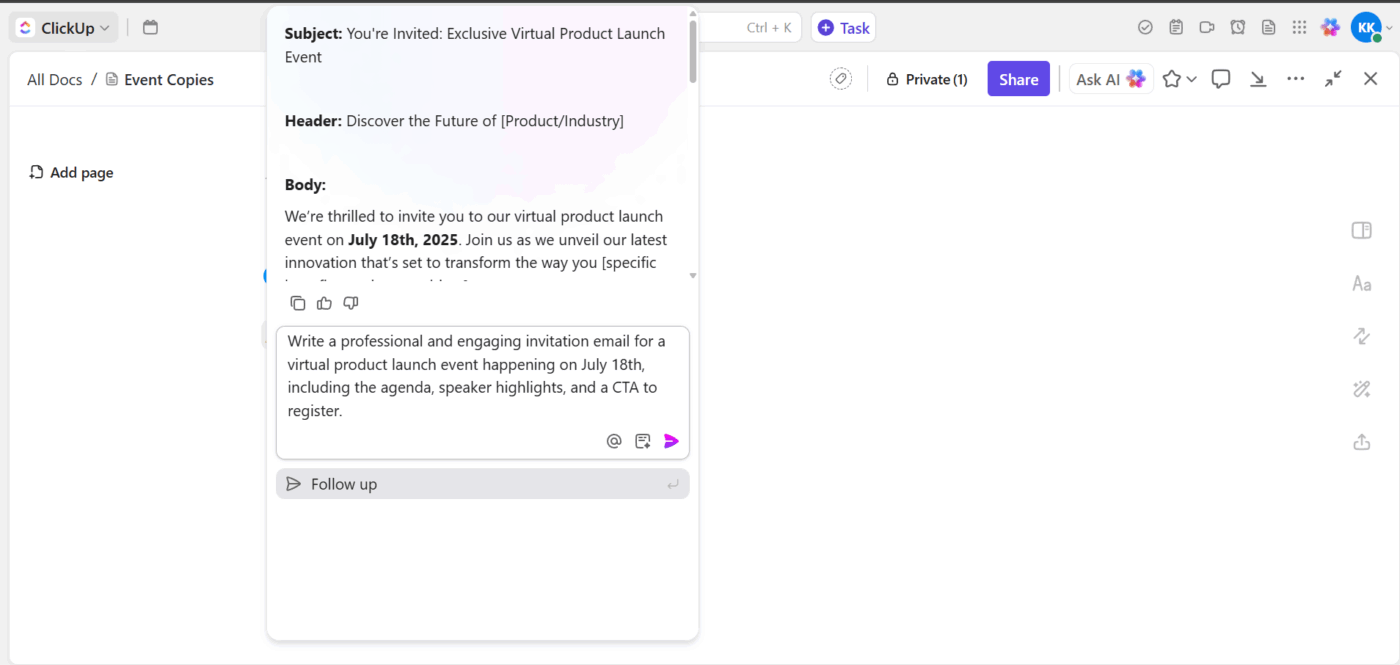
Task: Start a Clip with the video recorder icon
Action: pos(1206,27)
